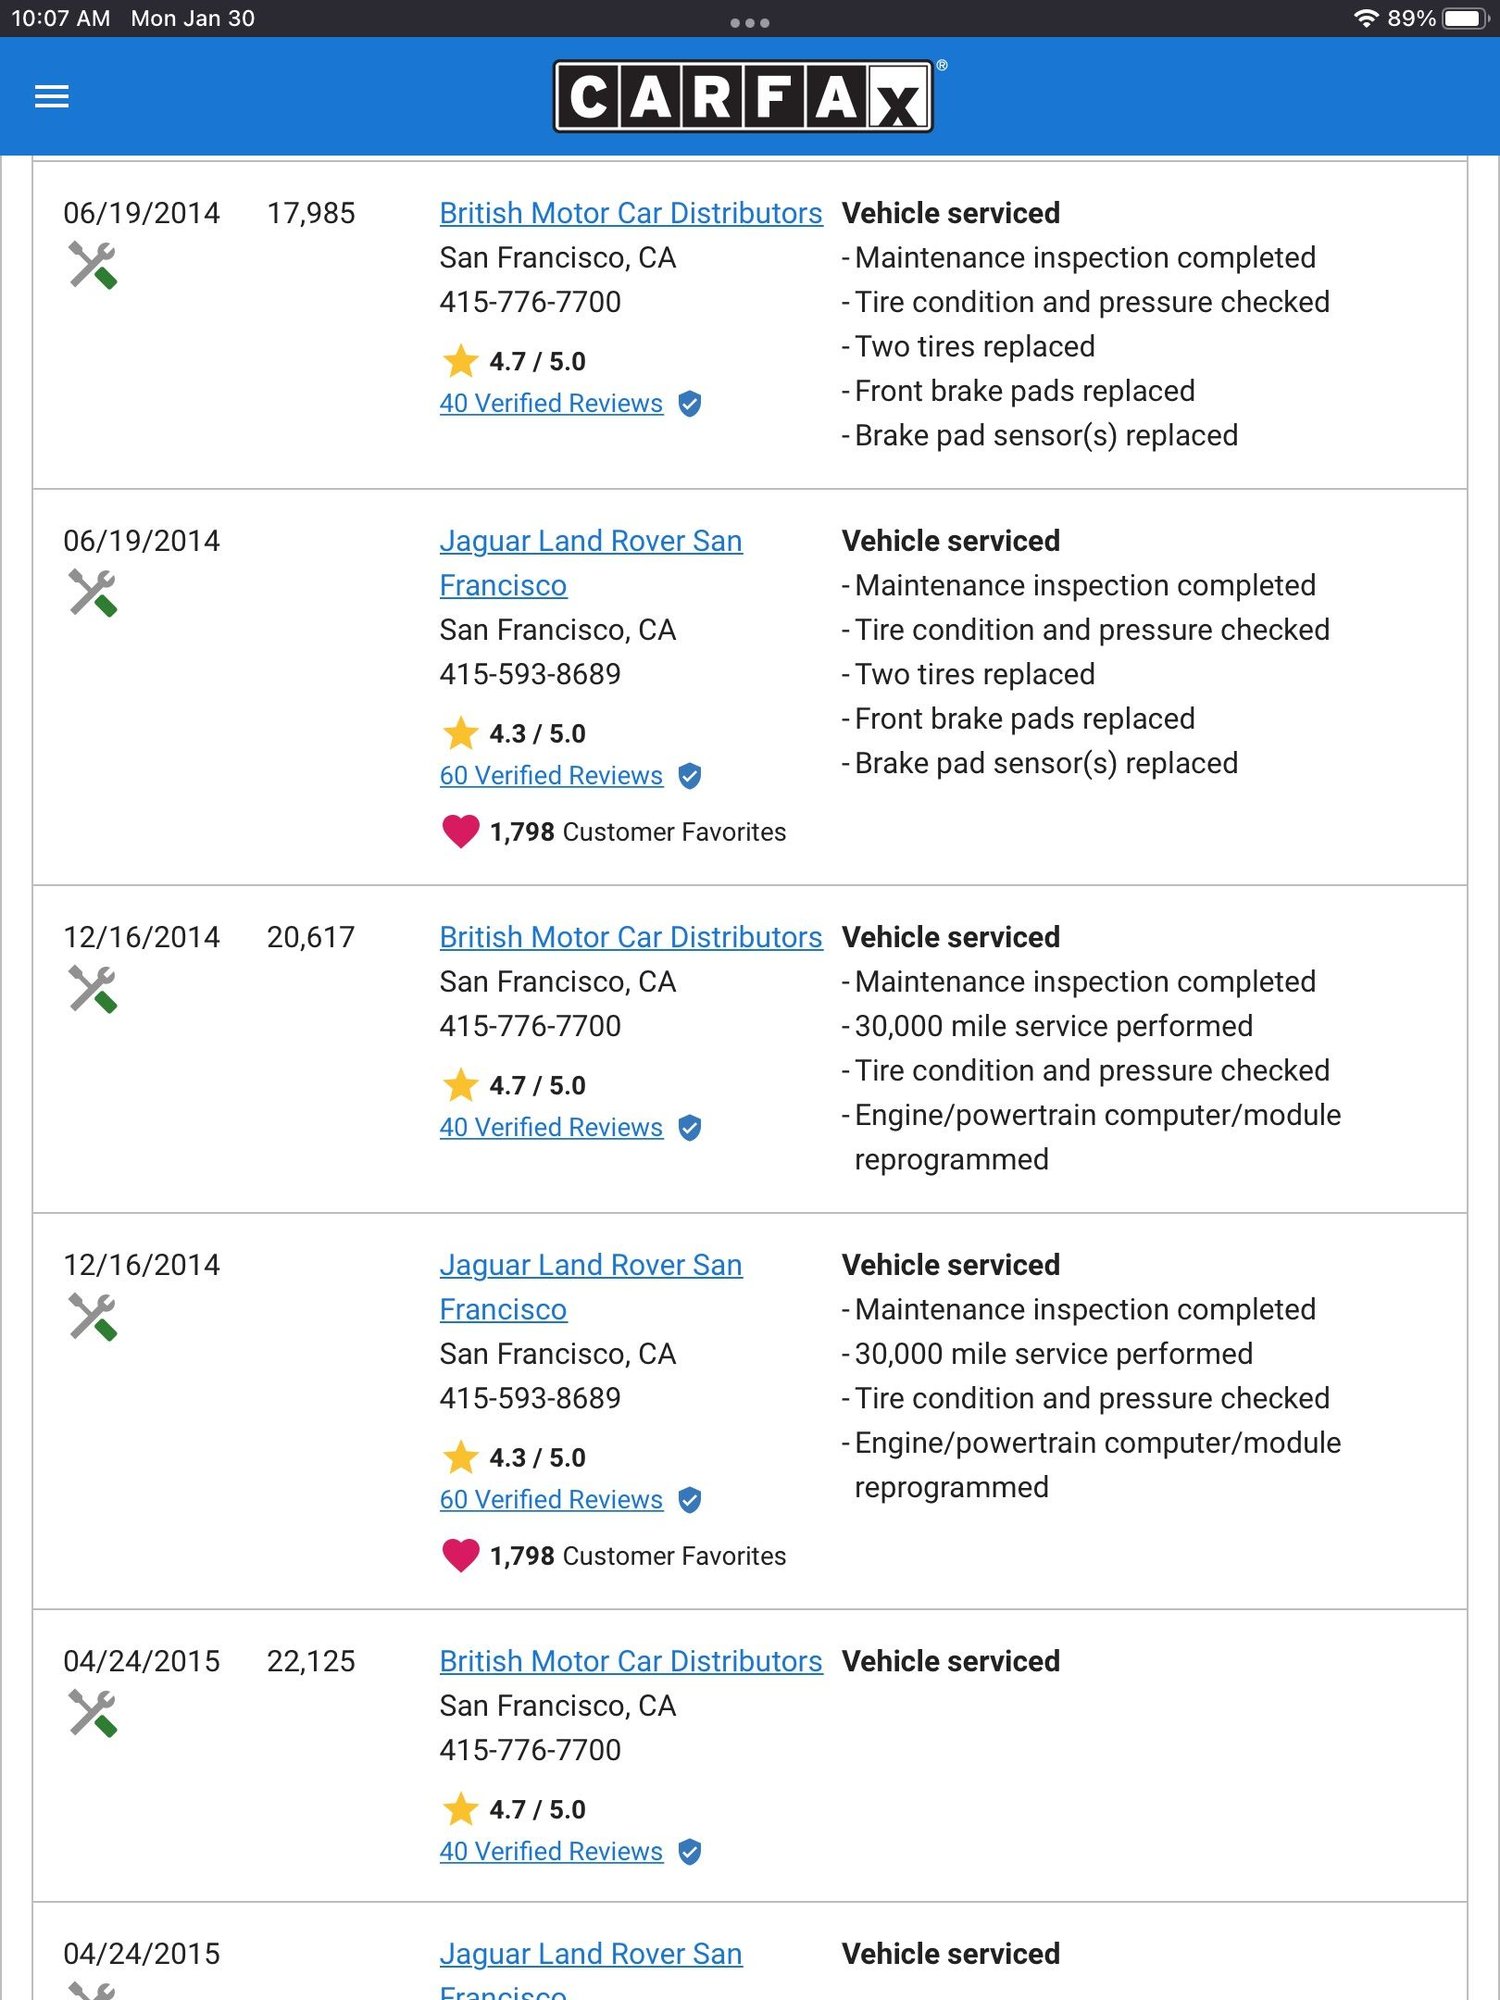1500x2000 pixels.
Task: Open 40 Verified Reviews in 20,617 miles record
Action: 551,1127
